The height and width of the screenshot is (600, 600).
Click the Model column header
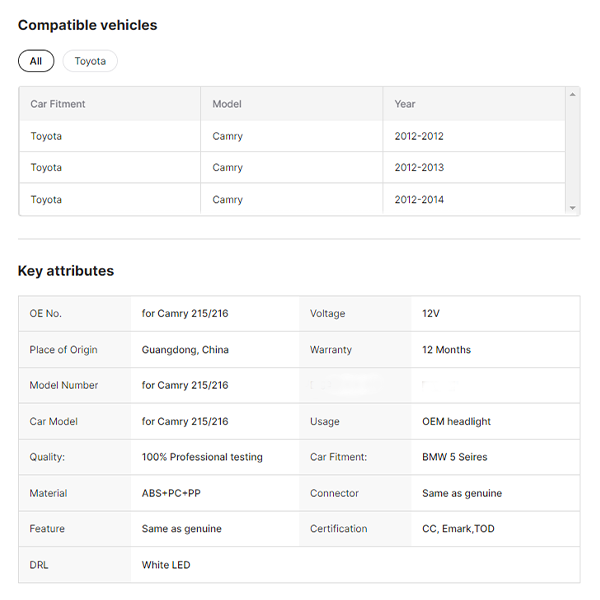[227, 104]
